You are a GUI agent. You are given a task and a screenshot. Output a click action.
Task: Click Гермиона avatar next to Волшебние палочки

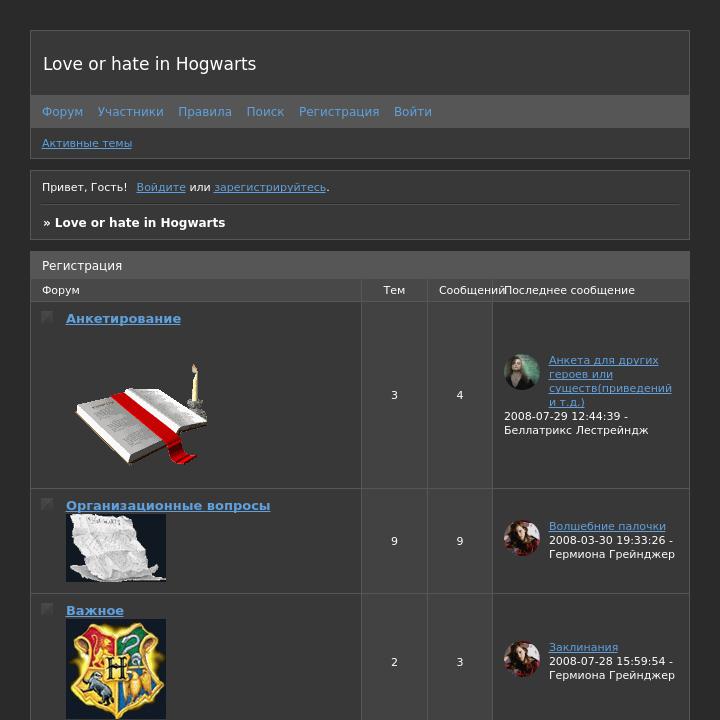pos(522,538)
